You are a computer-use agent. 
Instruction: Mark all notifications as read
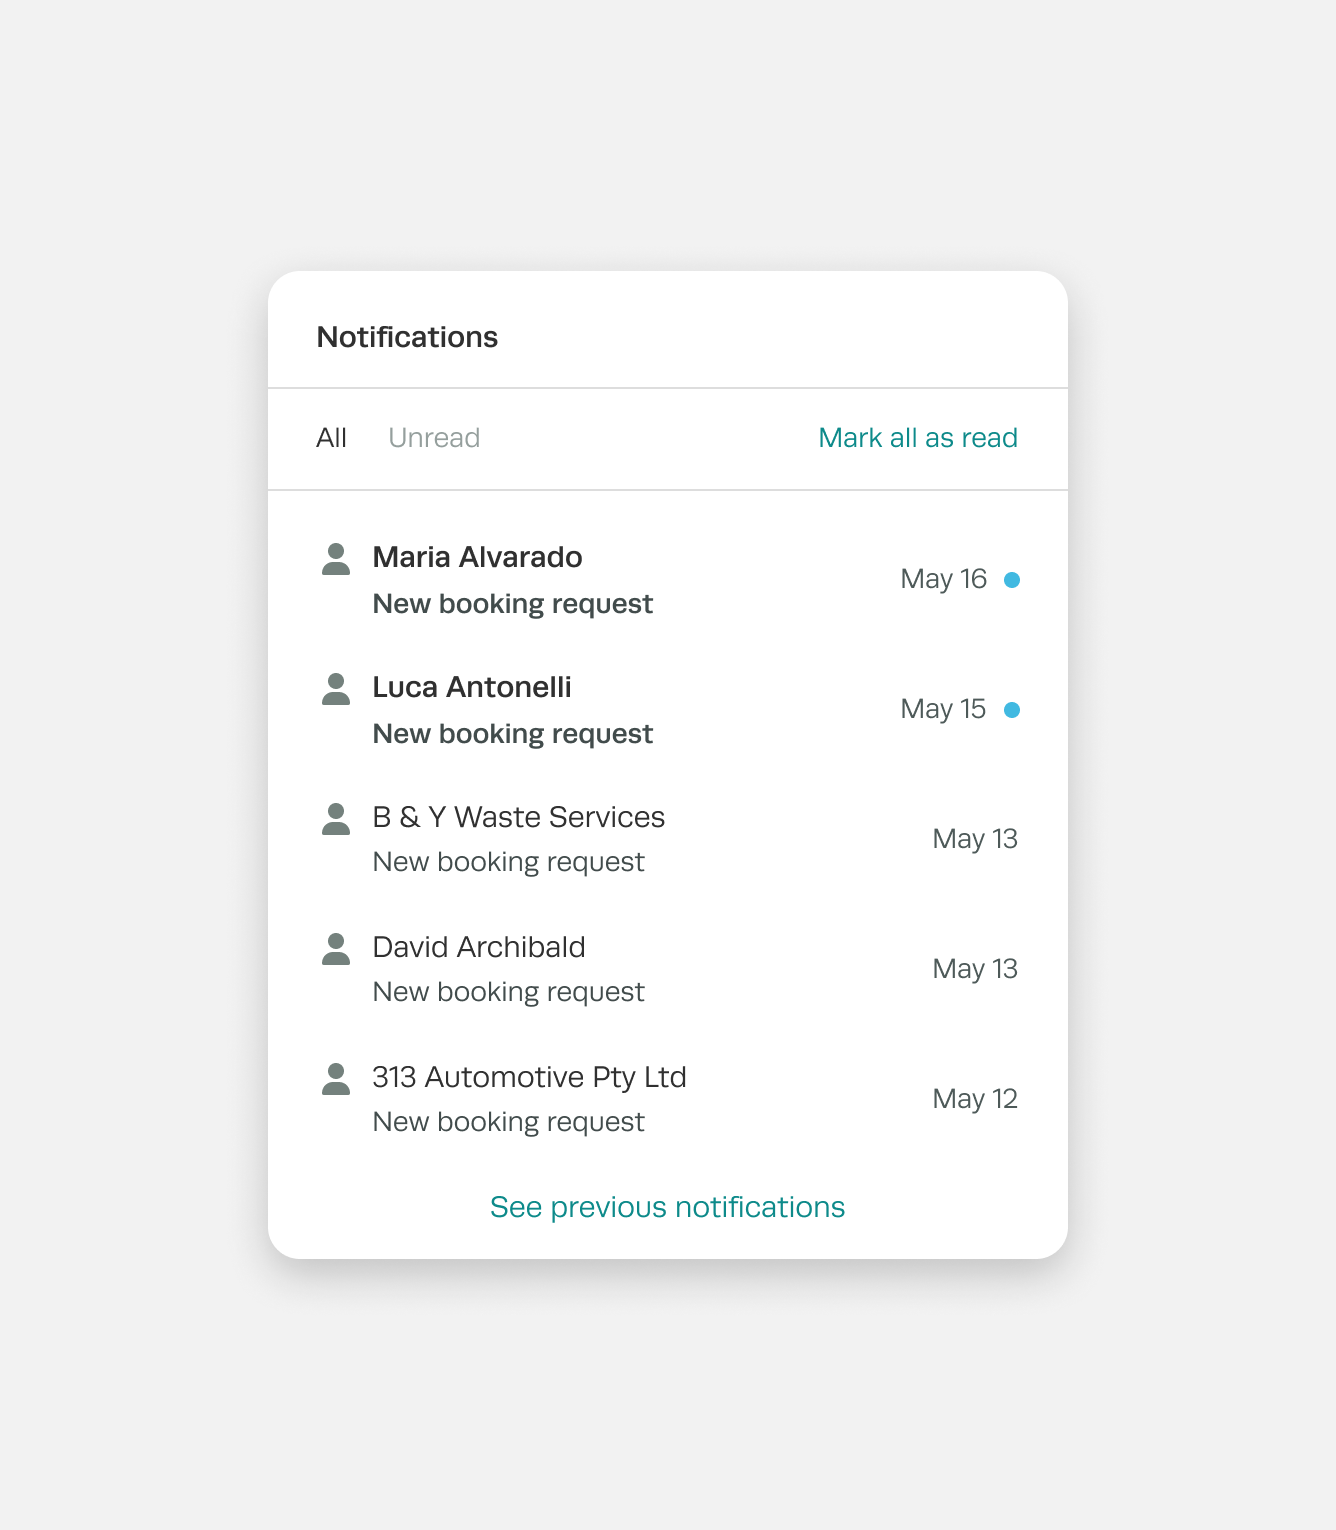click(x=917, y=438)
